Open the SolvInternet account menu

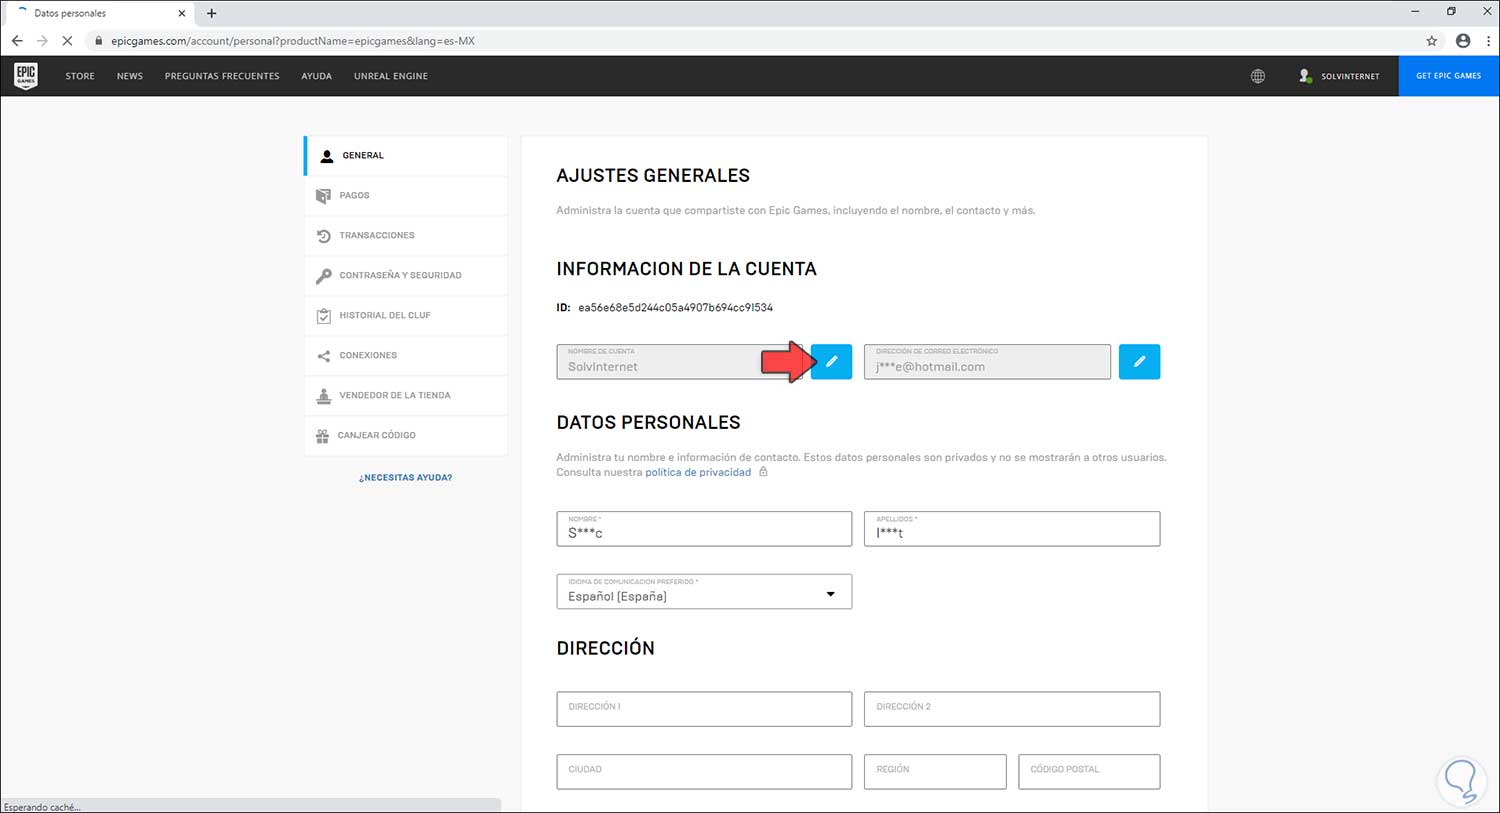1339,76
